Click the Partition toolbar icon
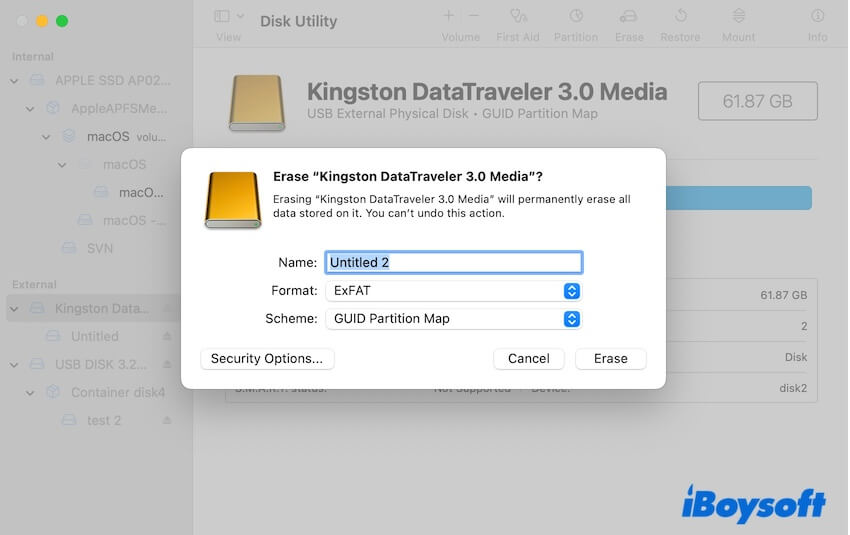The height and width of the screenshot is (535, 850). point(576,17)
